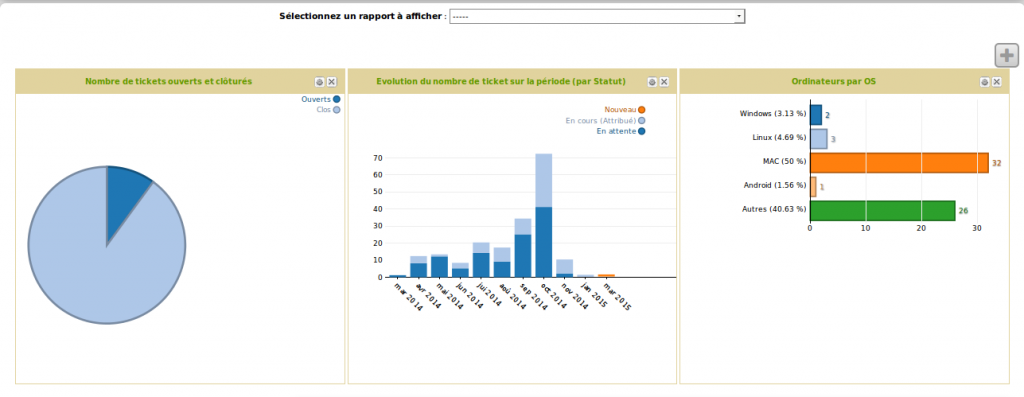Click the 'oct 2014' axis label
The image size is (1024, 397).
click(x=553, y=297)
